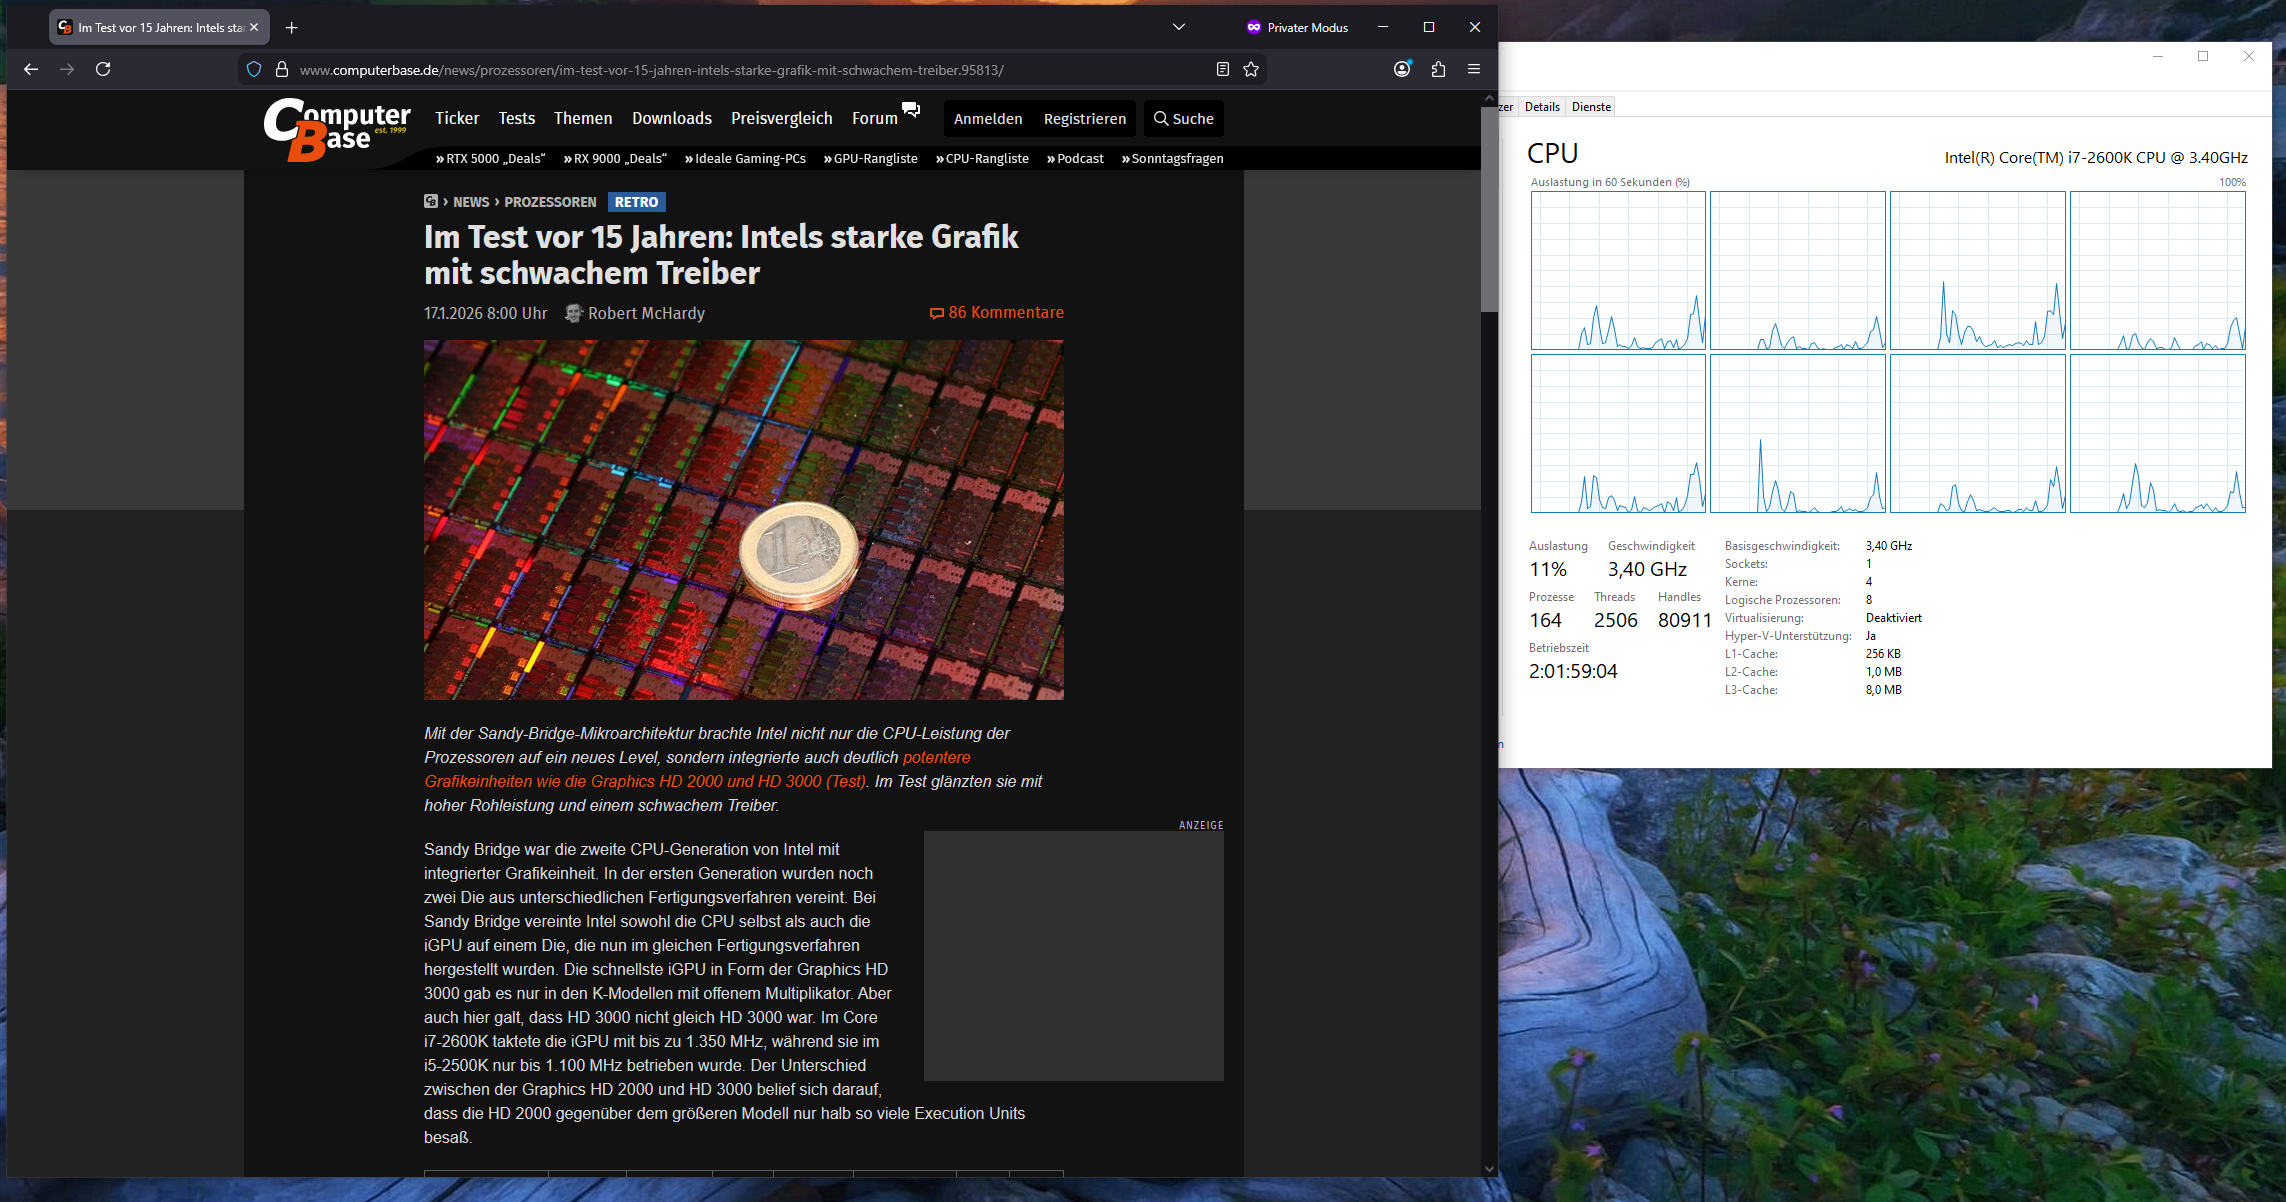The width and height of the screenshot is (2286, 1202).
Task: Click inside the browser address bar
Action: click(x=700, y=69)
